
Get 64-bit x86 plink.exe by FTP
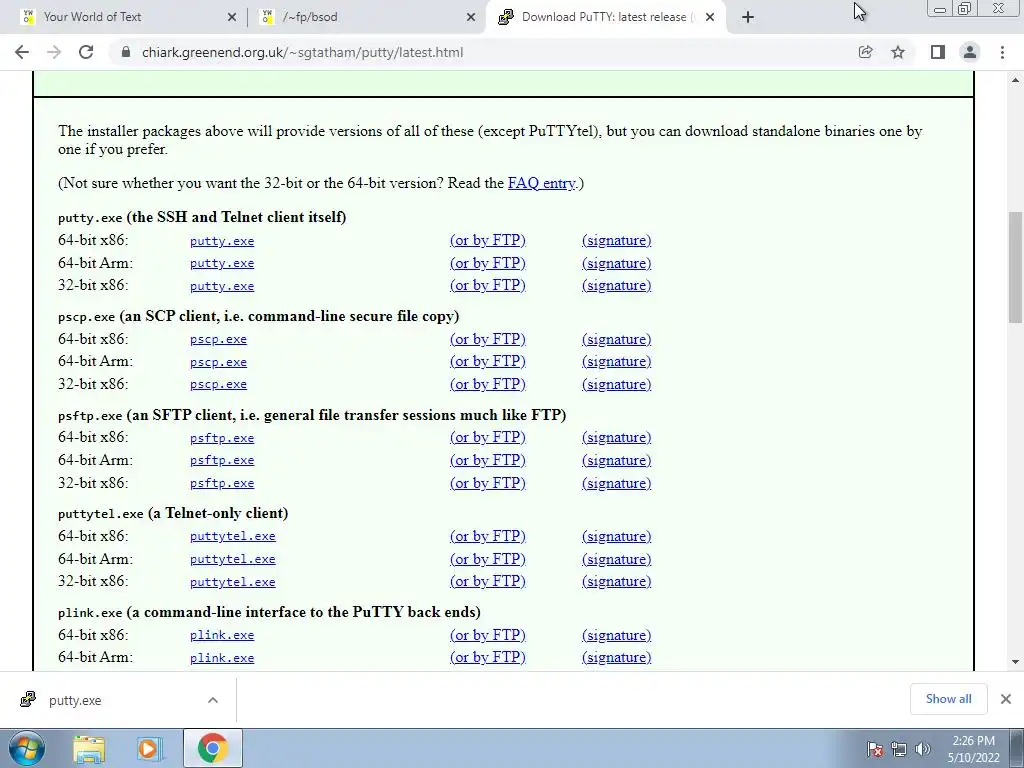(x=488, y=635)
